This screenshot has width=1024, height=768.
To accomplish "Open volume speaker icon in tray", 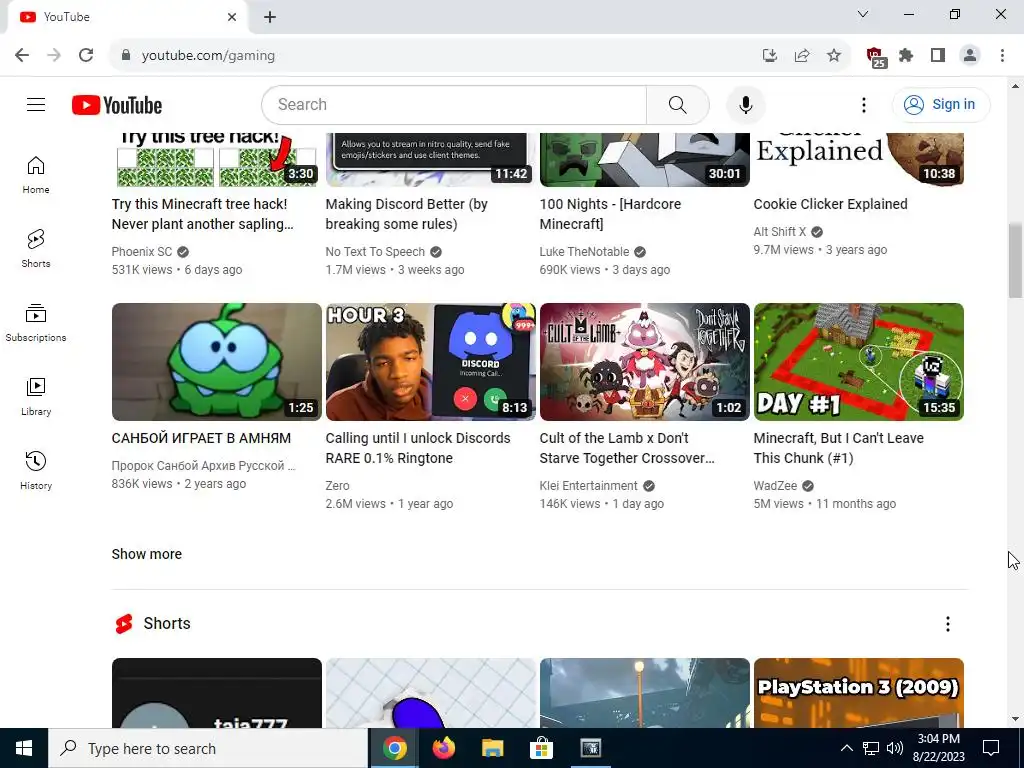I will point(895,748).
